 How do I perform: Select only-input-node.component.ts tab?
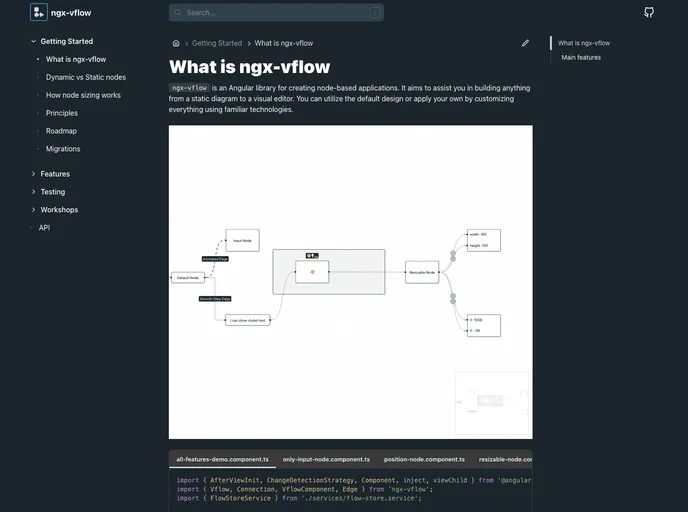coord(326,459)
